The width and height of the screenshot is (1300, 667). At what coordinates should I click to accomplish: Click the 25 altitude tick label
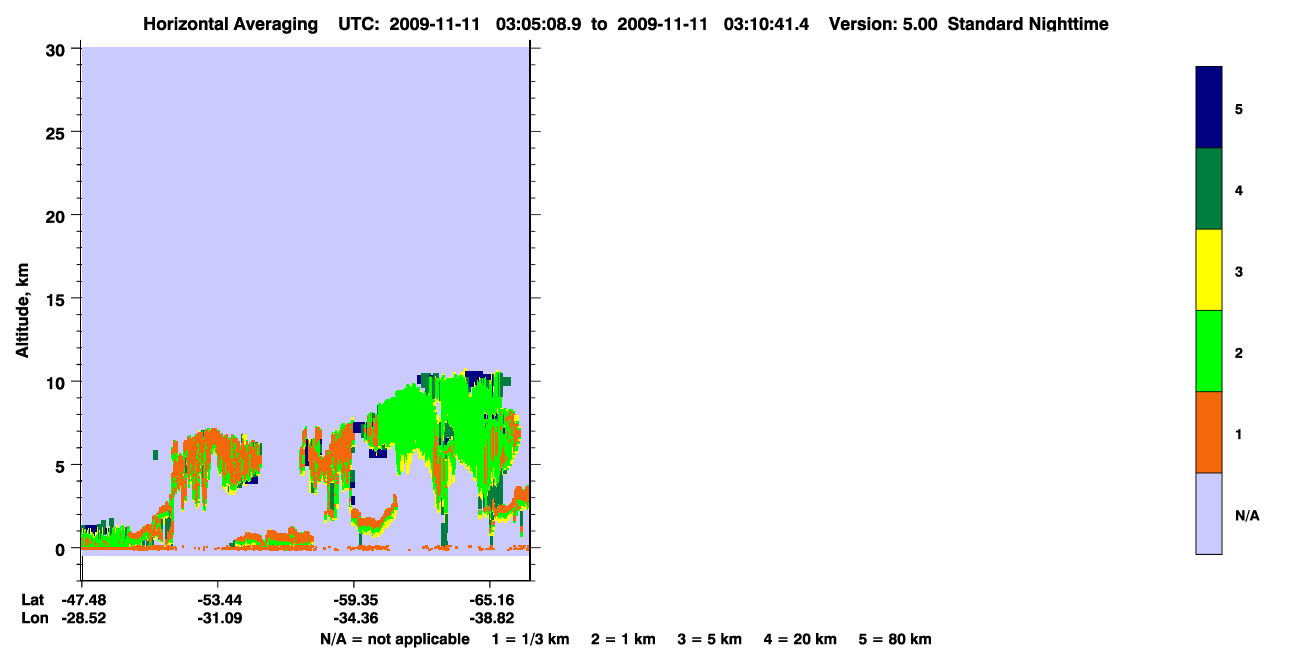[x=58, y=132]
